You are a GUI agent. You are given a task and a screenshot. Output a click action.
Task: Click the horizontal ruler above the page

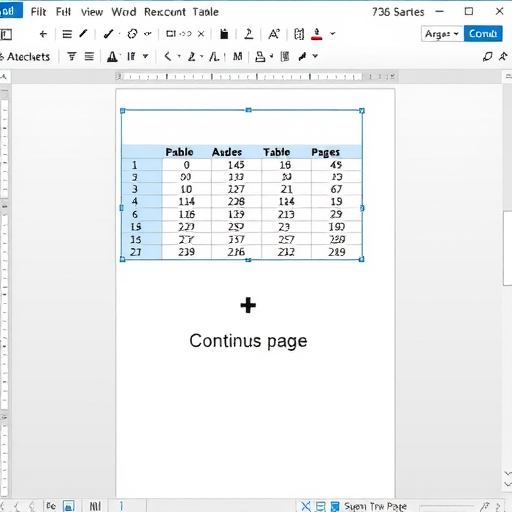(255, 77)
